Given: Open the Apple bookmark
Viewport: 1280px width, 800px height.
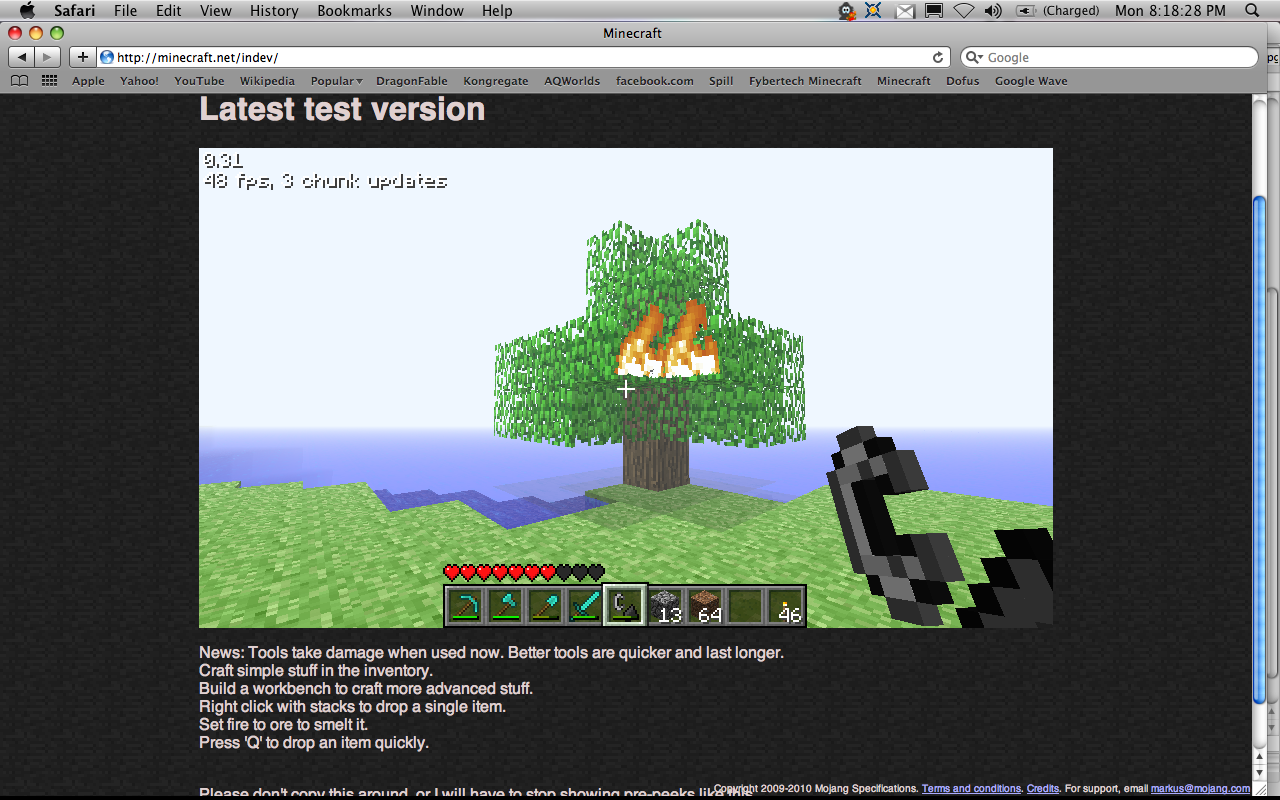Looking at the screenshot, I should pos(88,81).
